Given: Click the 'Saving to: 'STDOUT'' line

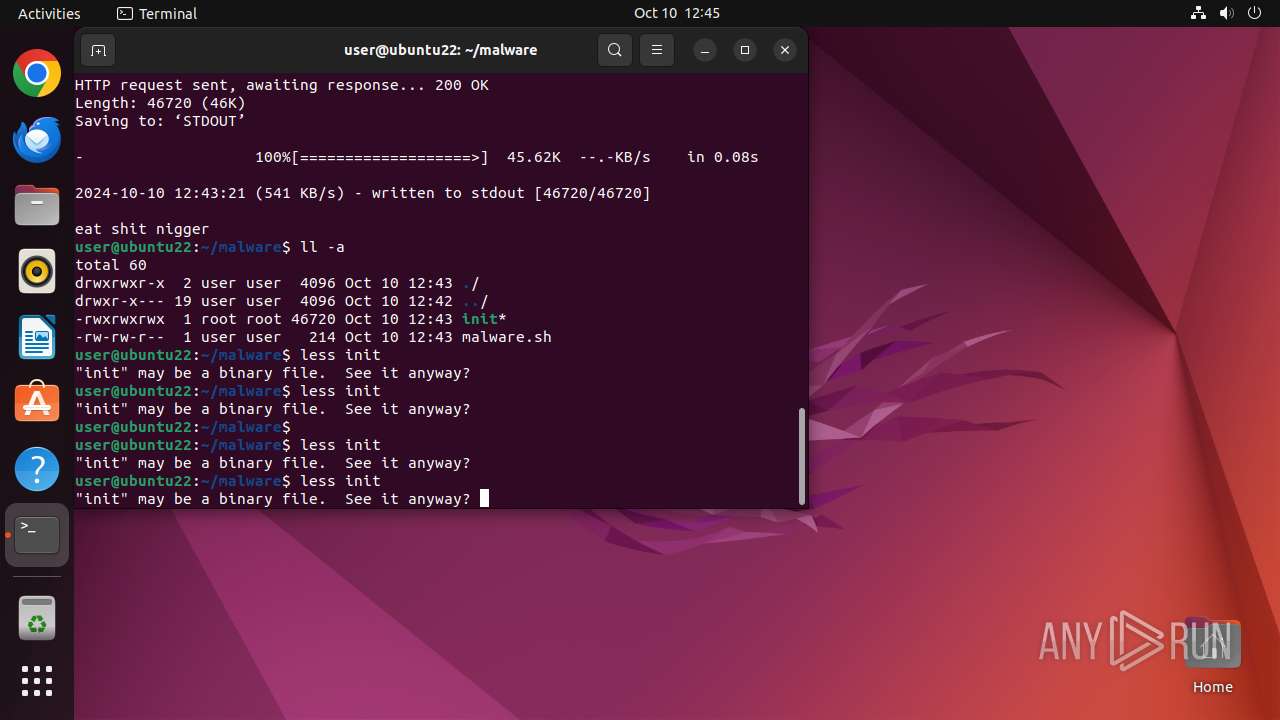Looking at the screenshot, I should pos(160,121).
